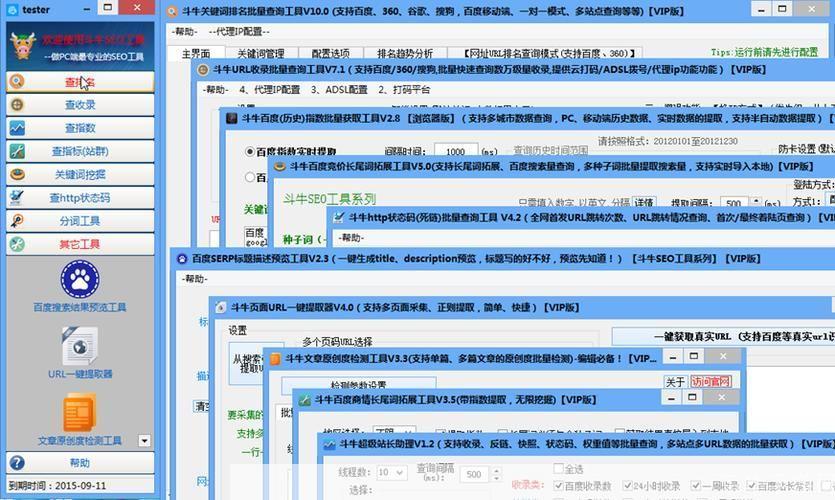Open 2、打码平台 menu in URL收录 tool
835x500 pixels.
[x=404, y=89]
